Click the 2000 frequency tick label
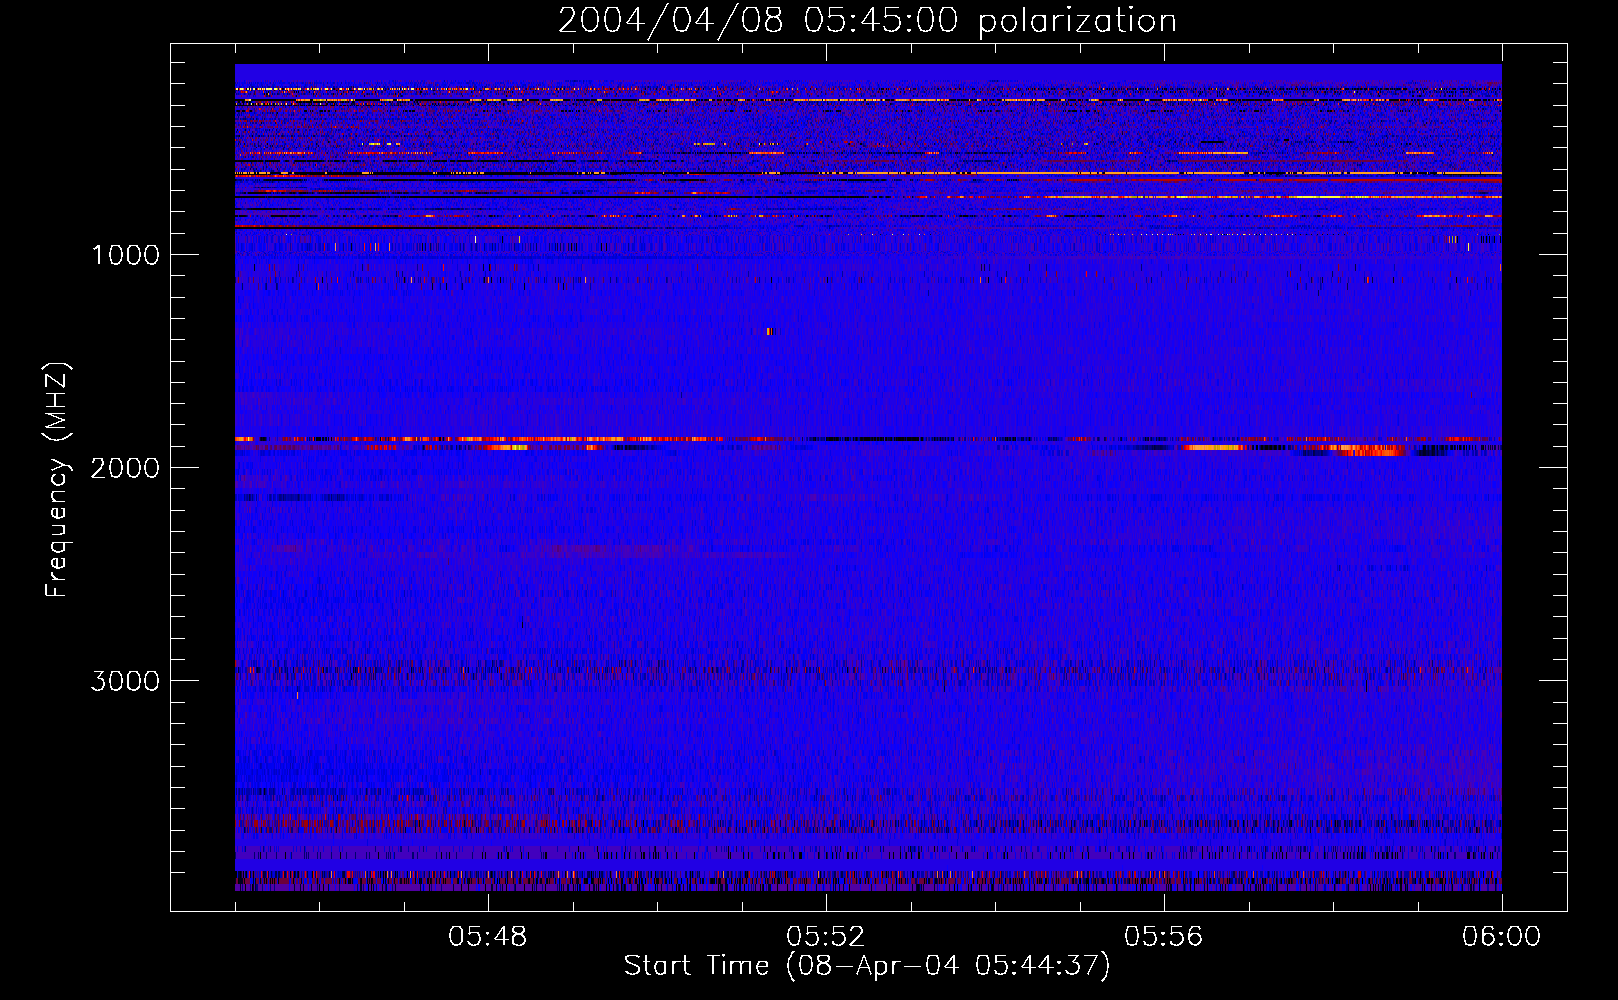Viewport: 1618px width, 1000px height. (125, 468)
